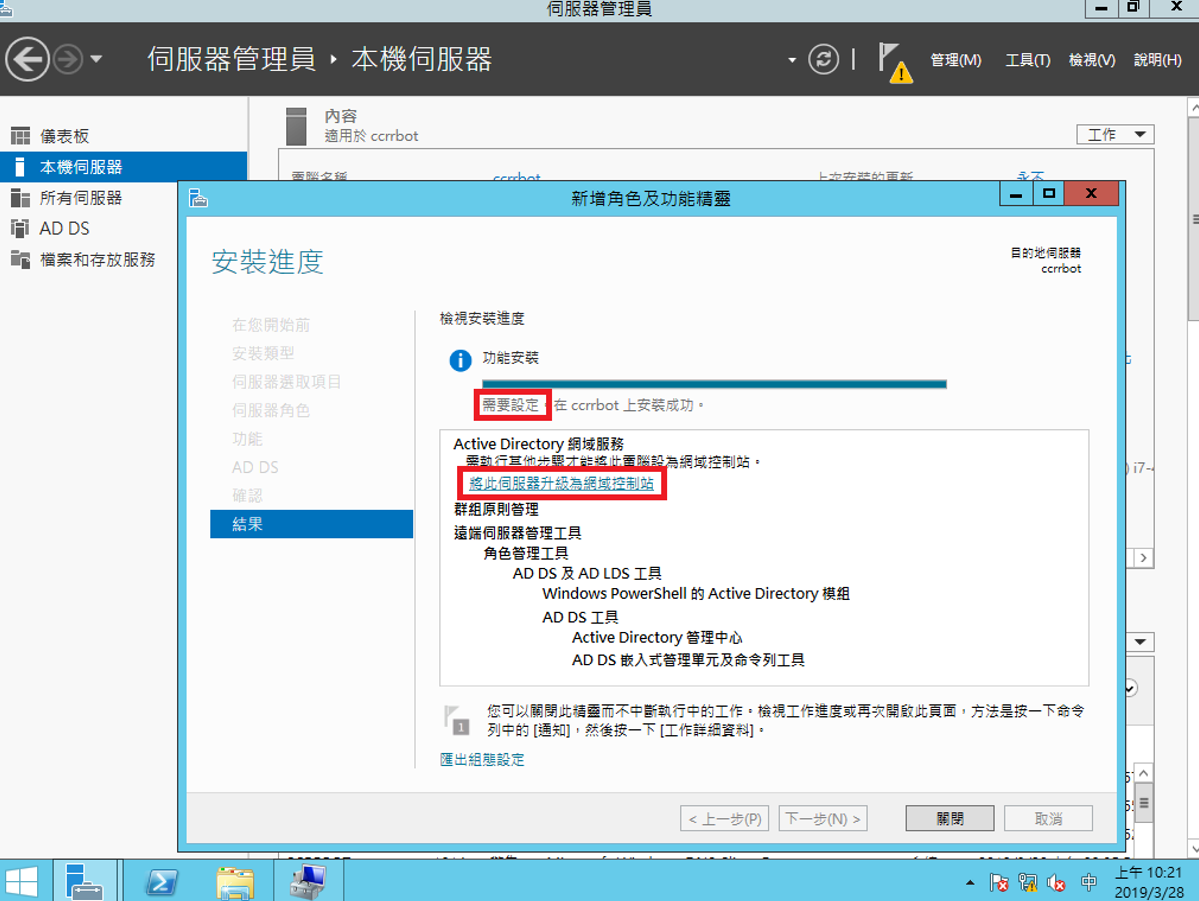Image resolution: width=1199 pixels, height=901 pixels.
Task: Open the 管理(M) menu
Action: pyautogui.click(x=955, y=60)
